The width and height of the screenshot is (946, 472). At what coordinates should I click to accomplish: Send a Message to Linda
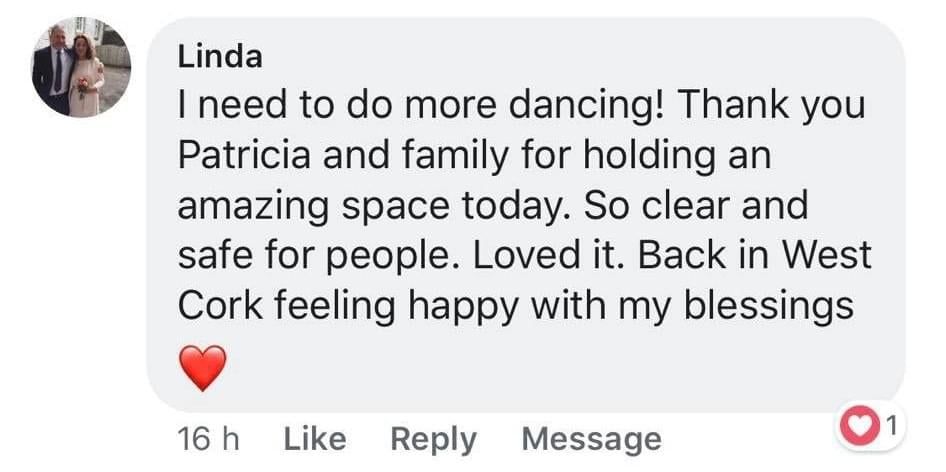[x=591, y=439]
